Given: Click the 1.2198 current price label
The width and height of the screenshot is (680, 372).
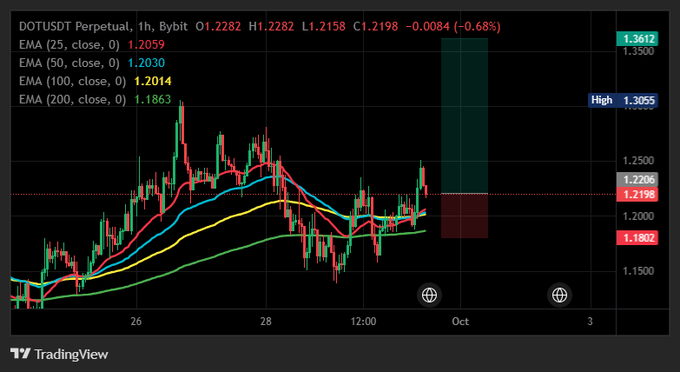Looking at the screenshot, I should (x=637, y=194).
